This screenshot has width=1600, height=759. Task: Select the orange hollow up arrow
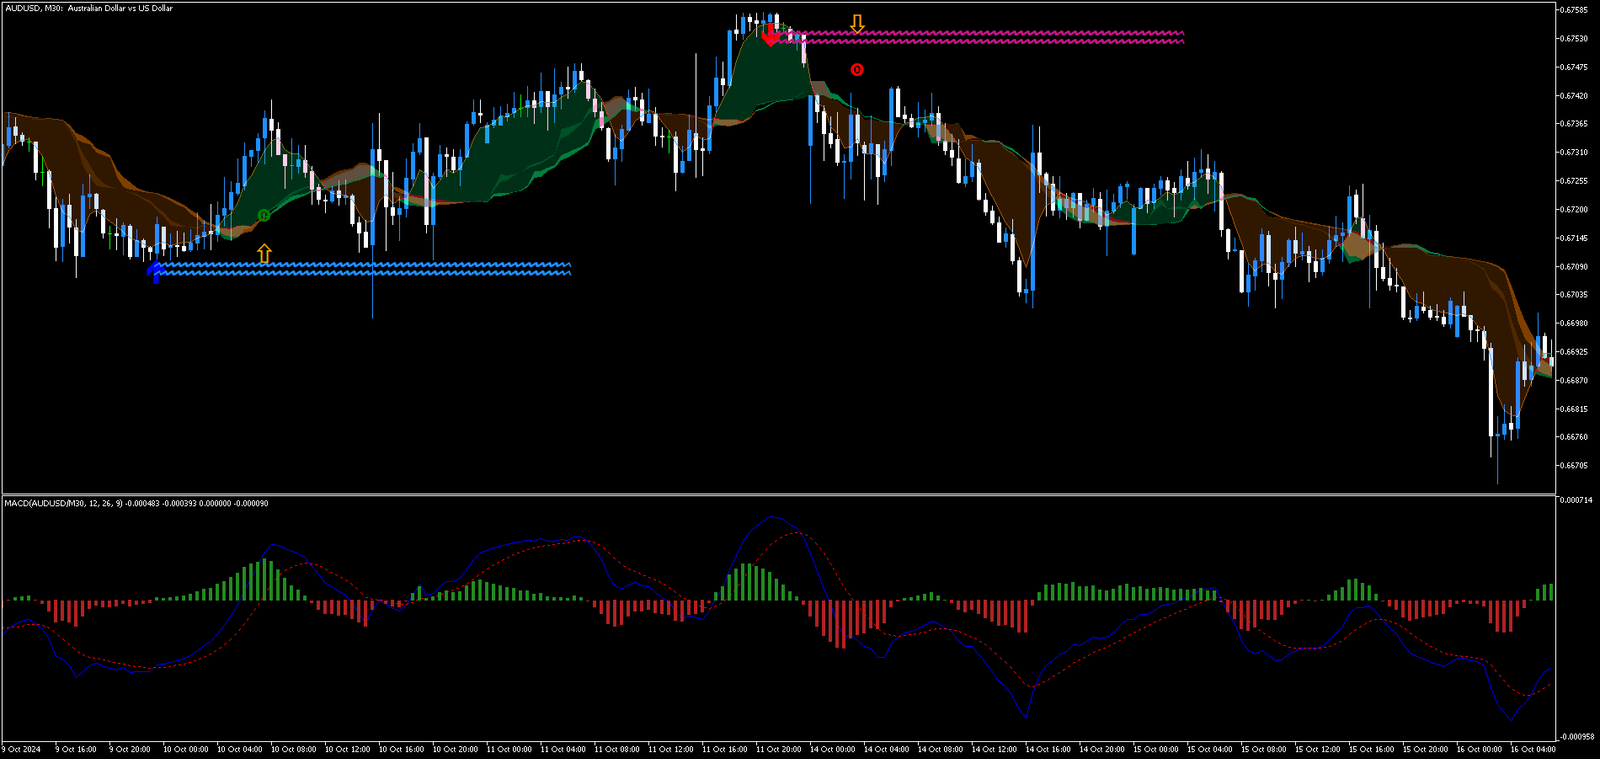tap(264, 253)
